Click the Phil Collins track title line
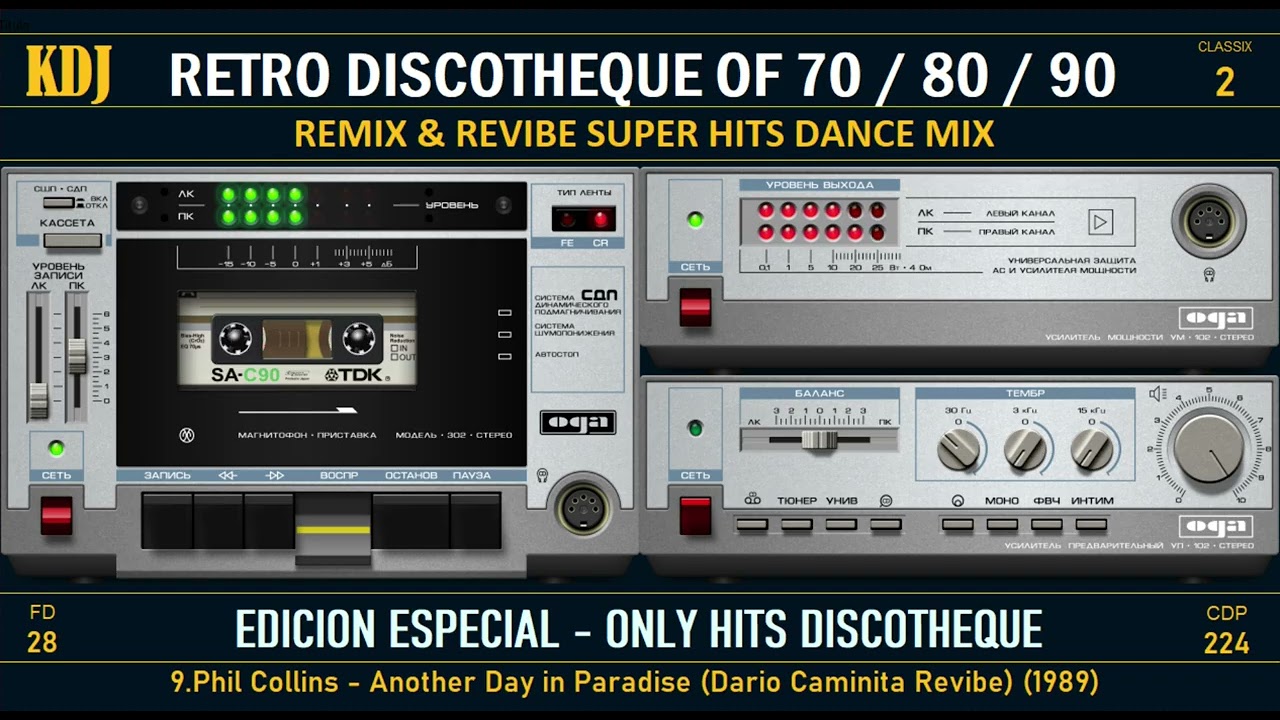The height and width of the screenshot is (720, 1280). tap(636, 683)
